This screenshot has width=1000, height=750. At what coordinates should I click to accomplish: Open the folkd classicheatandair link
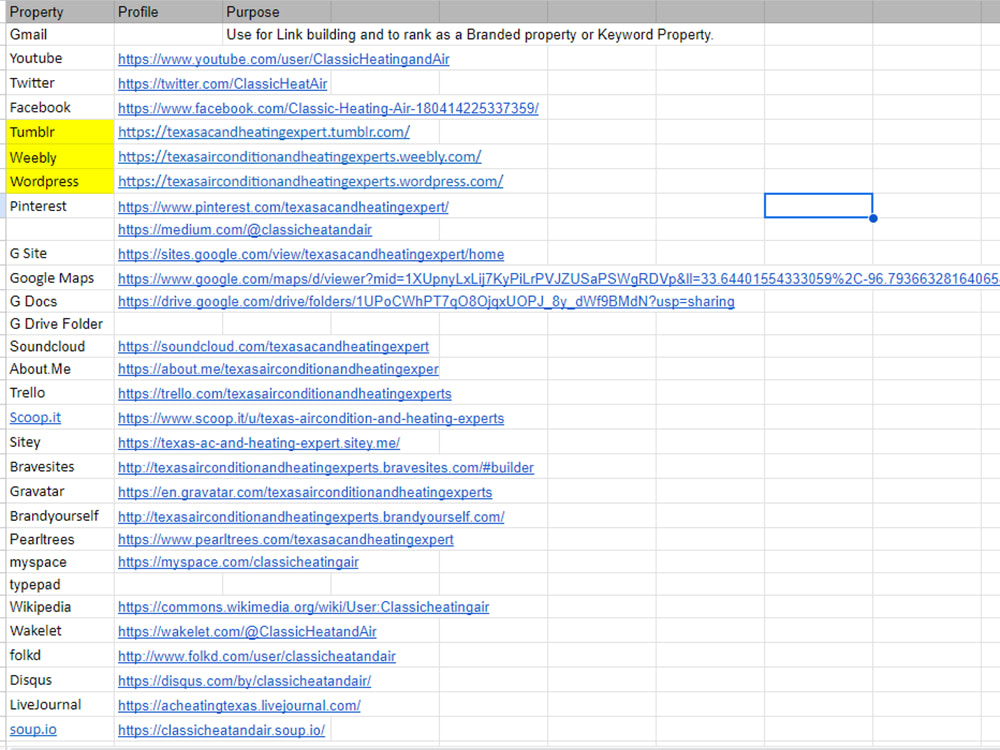(257, 656)
